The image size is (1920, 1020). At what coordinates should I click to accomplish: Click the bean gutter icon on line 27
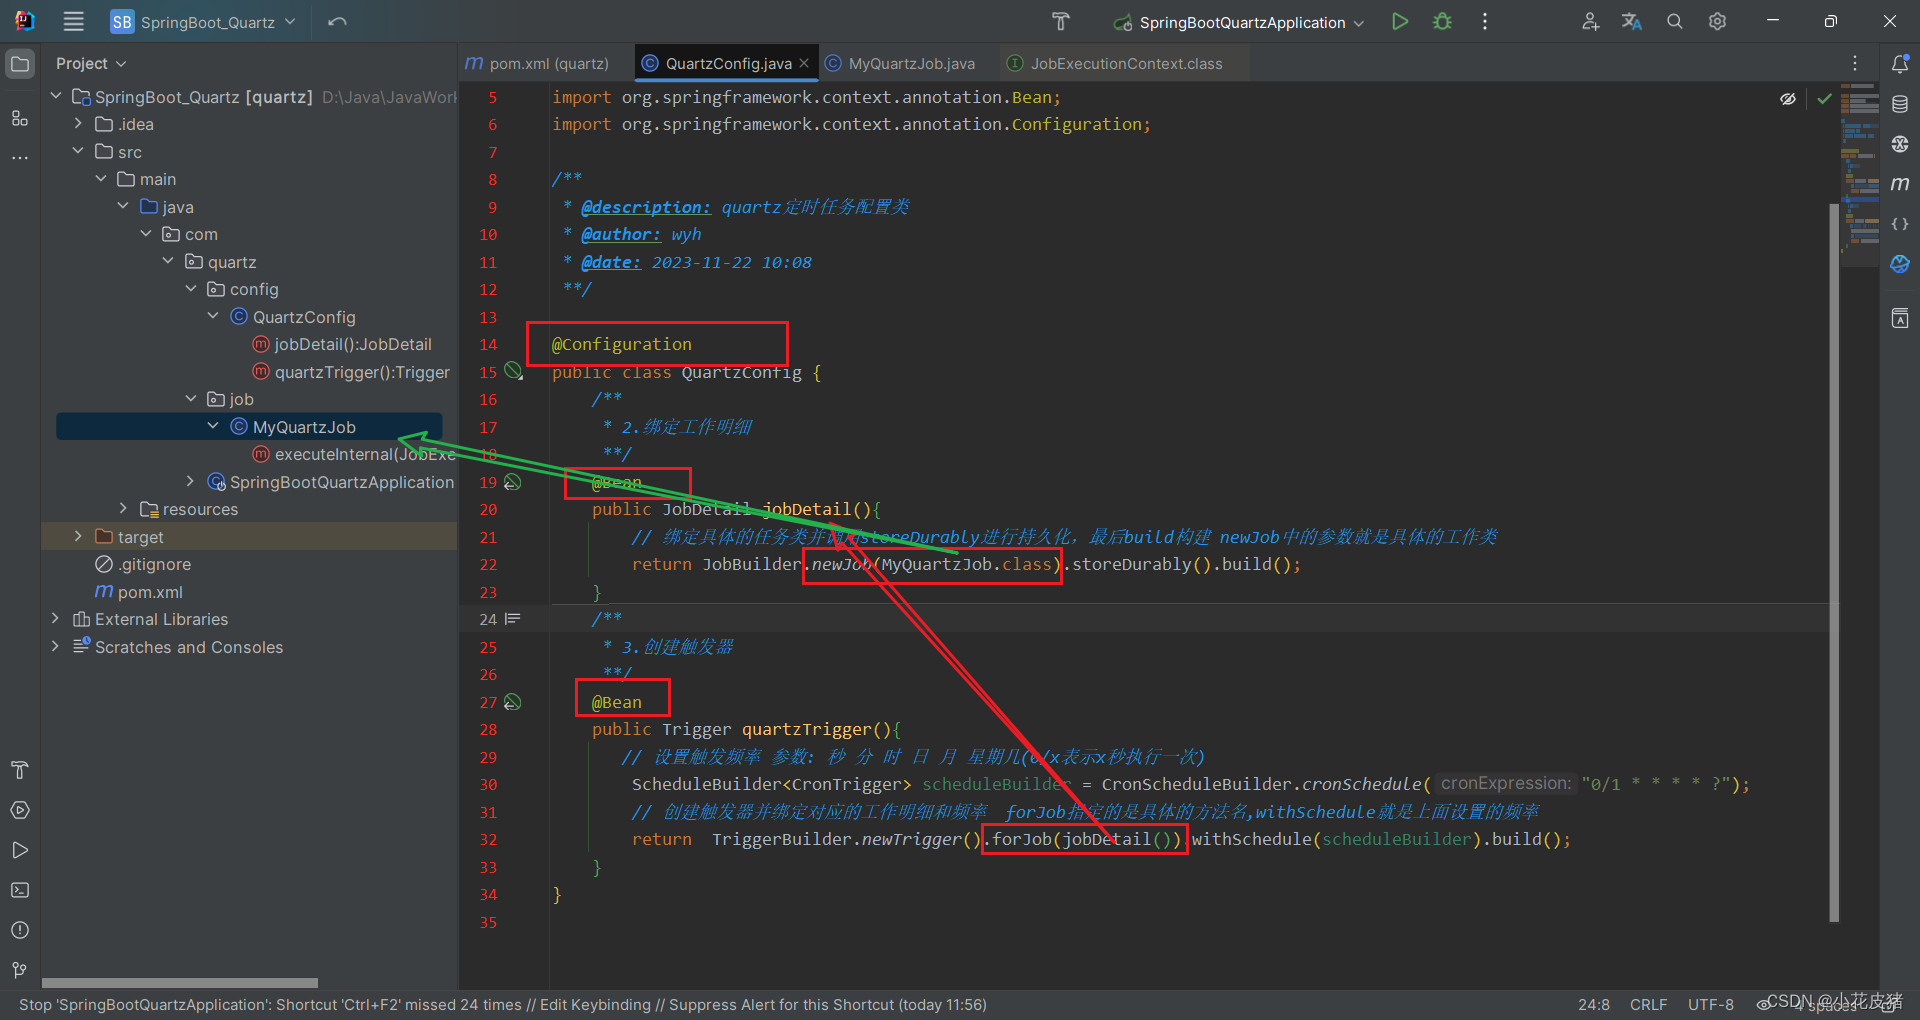pos(513,702)
